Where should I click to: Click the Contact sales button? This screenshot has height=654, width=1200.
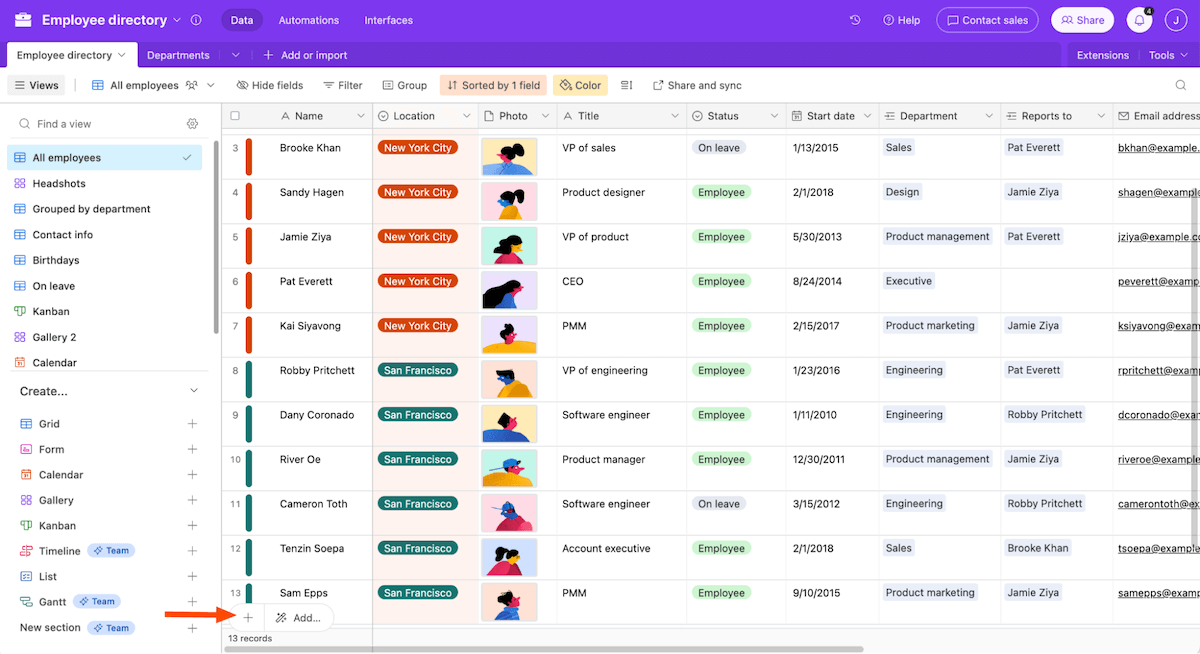pos(987,19)
